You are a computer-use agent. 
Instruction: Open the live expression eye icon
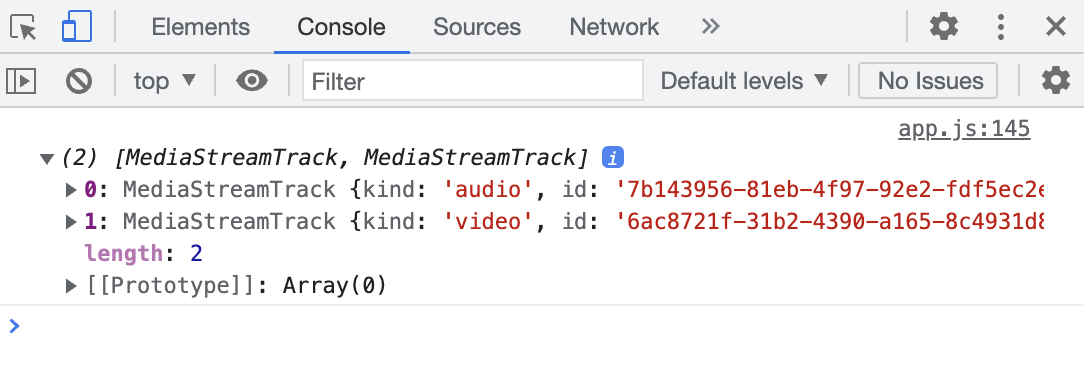click(252, 81)
